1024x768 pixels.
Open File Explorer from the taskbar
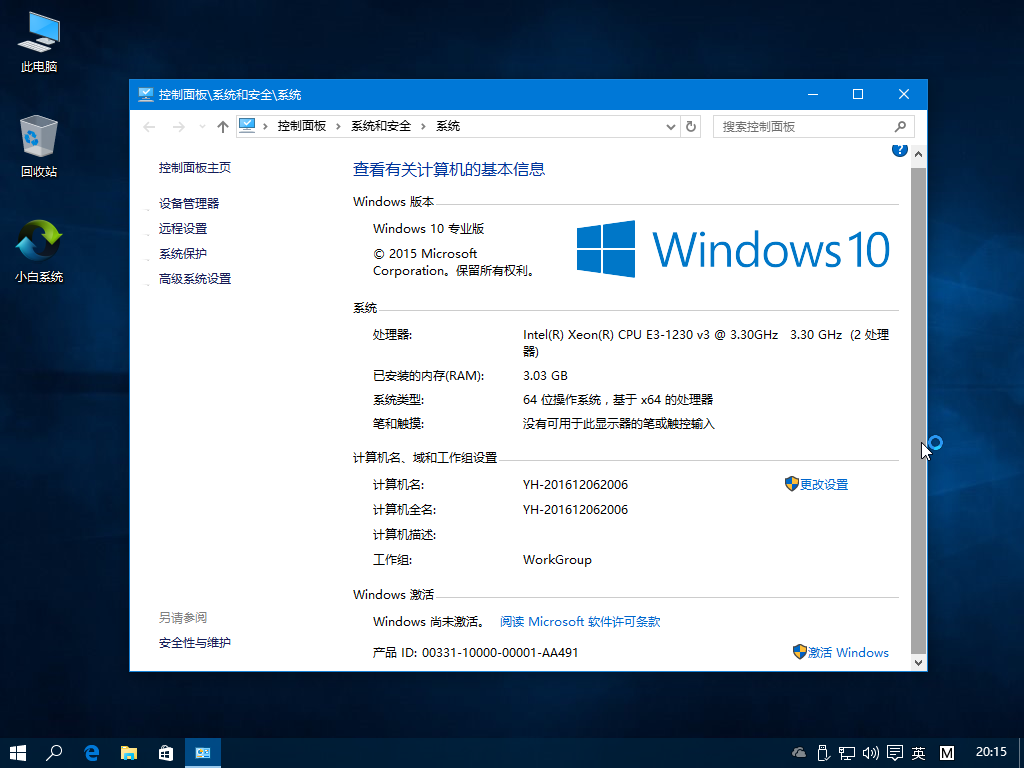[128, 752]
